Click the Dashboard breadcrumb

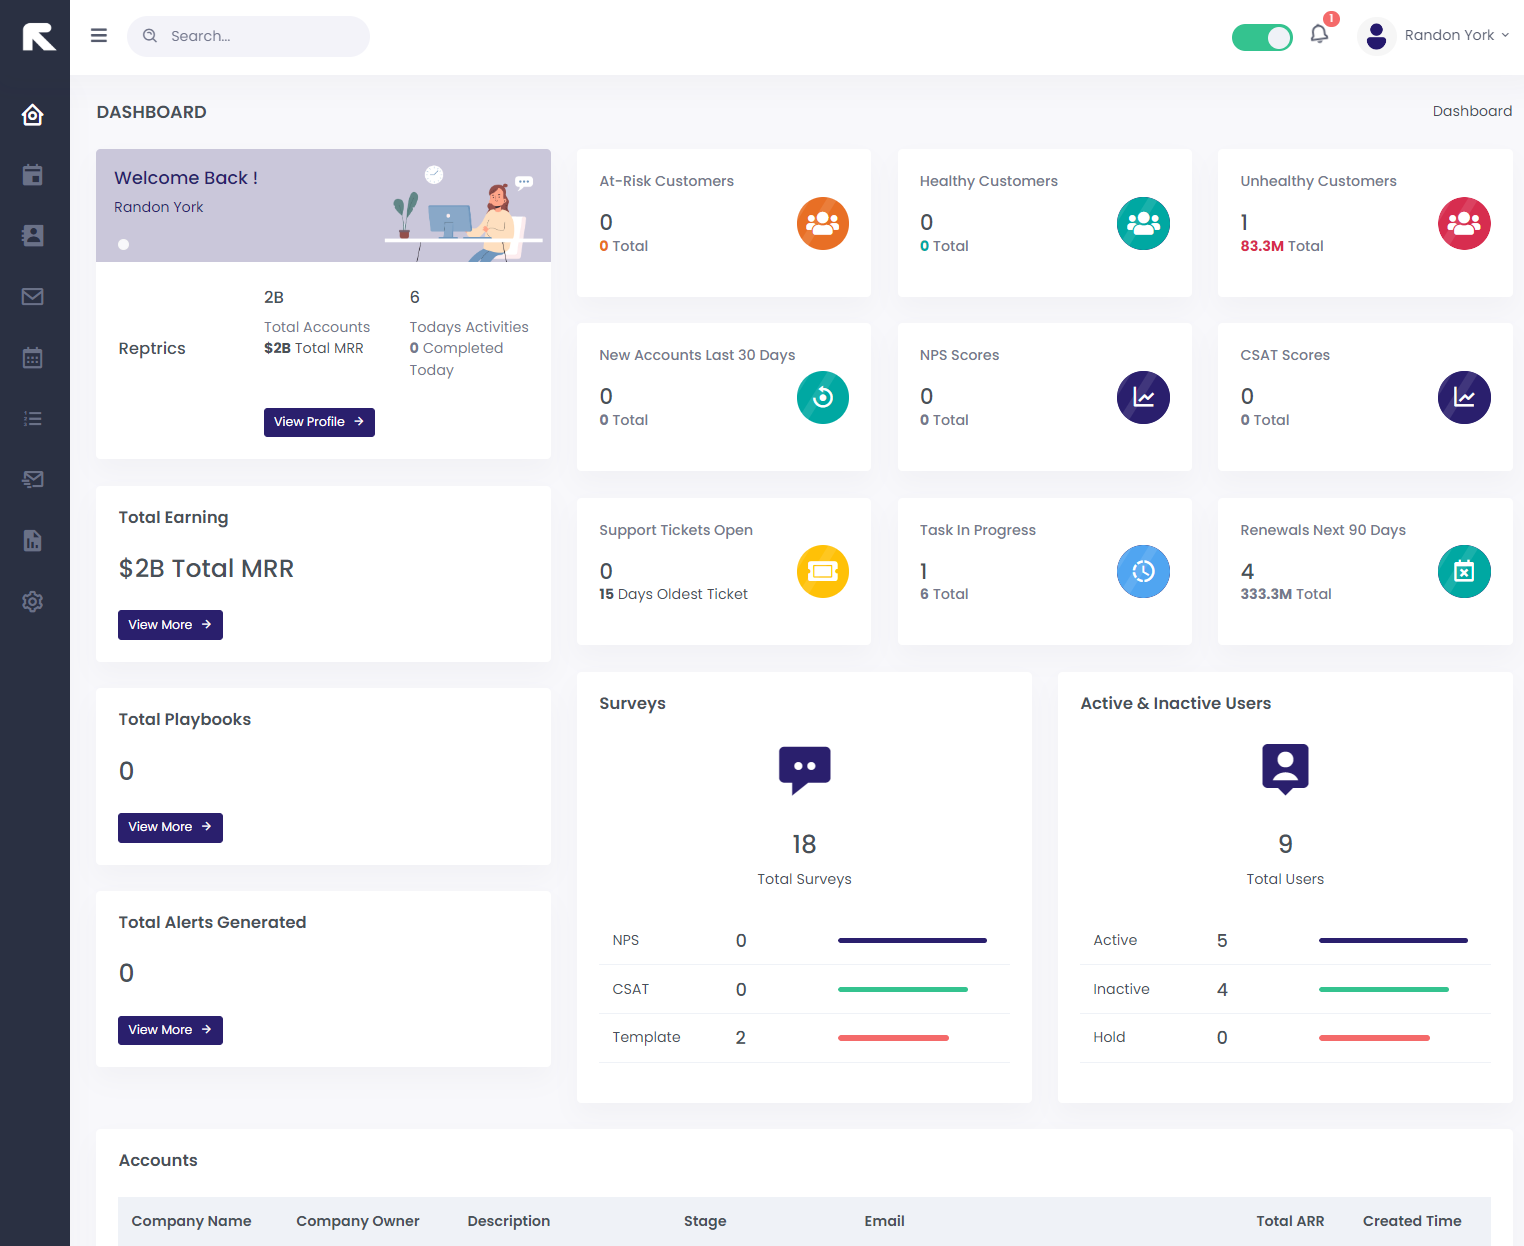(1472, 111)
